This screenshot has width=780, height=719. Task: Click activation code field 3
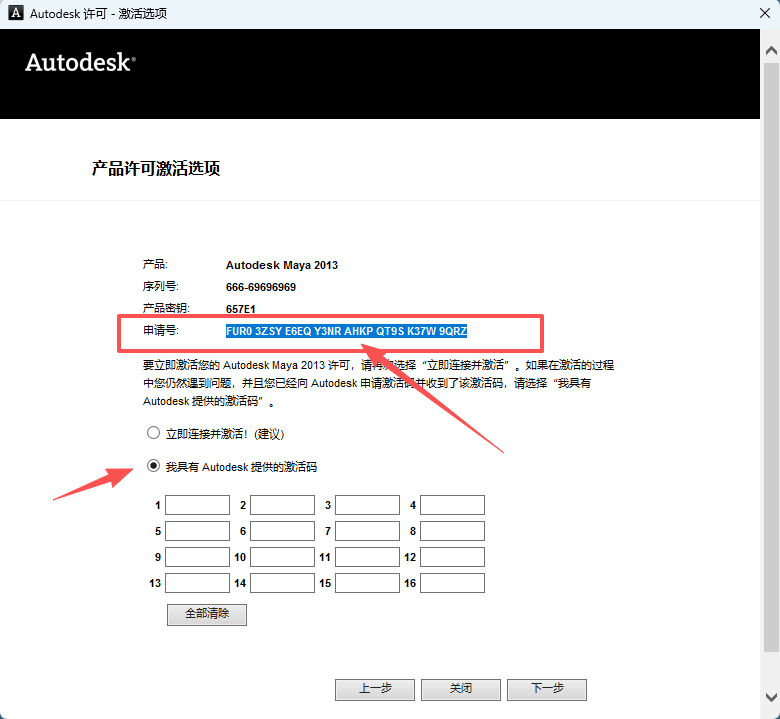(x=368, y=505)
